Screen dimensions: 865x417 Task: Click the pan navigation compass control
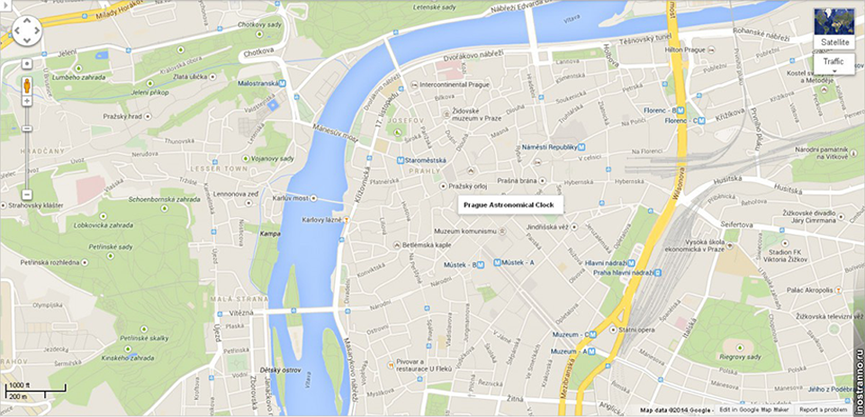pyautogui.click(x=26, y=30)
